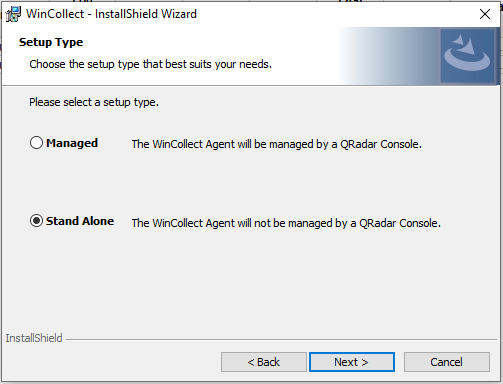The height and width of the screenshot is (384, 503).
Task: Click the "will not be managed" description text
Action: coord(286,223)
